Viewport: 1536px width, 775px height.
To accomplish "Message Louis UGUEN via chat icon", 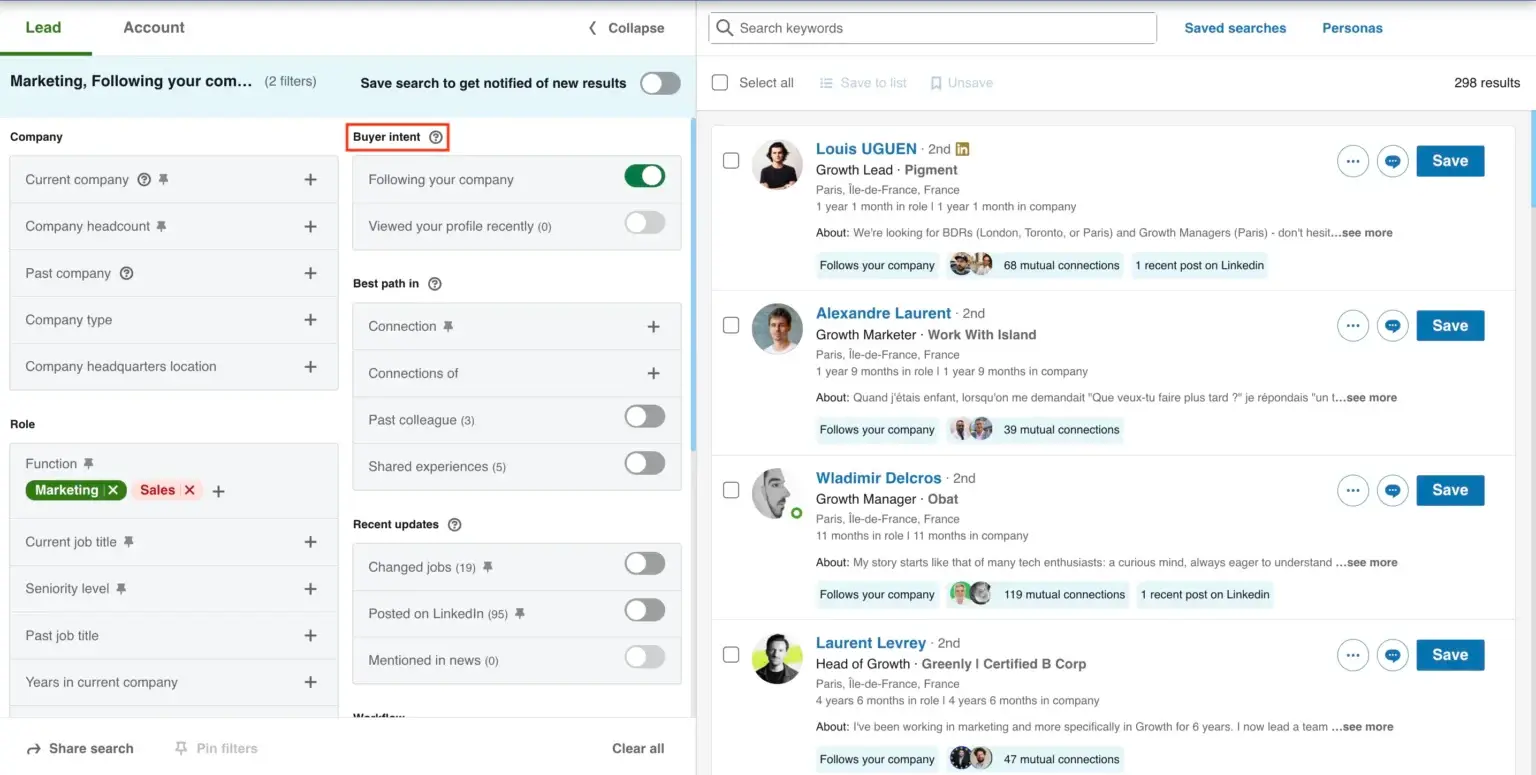I will pyautogui.click(x=1393, y=161).
